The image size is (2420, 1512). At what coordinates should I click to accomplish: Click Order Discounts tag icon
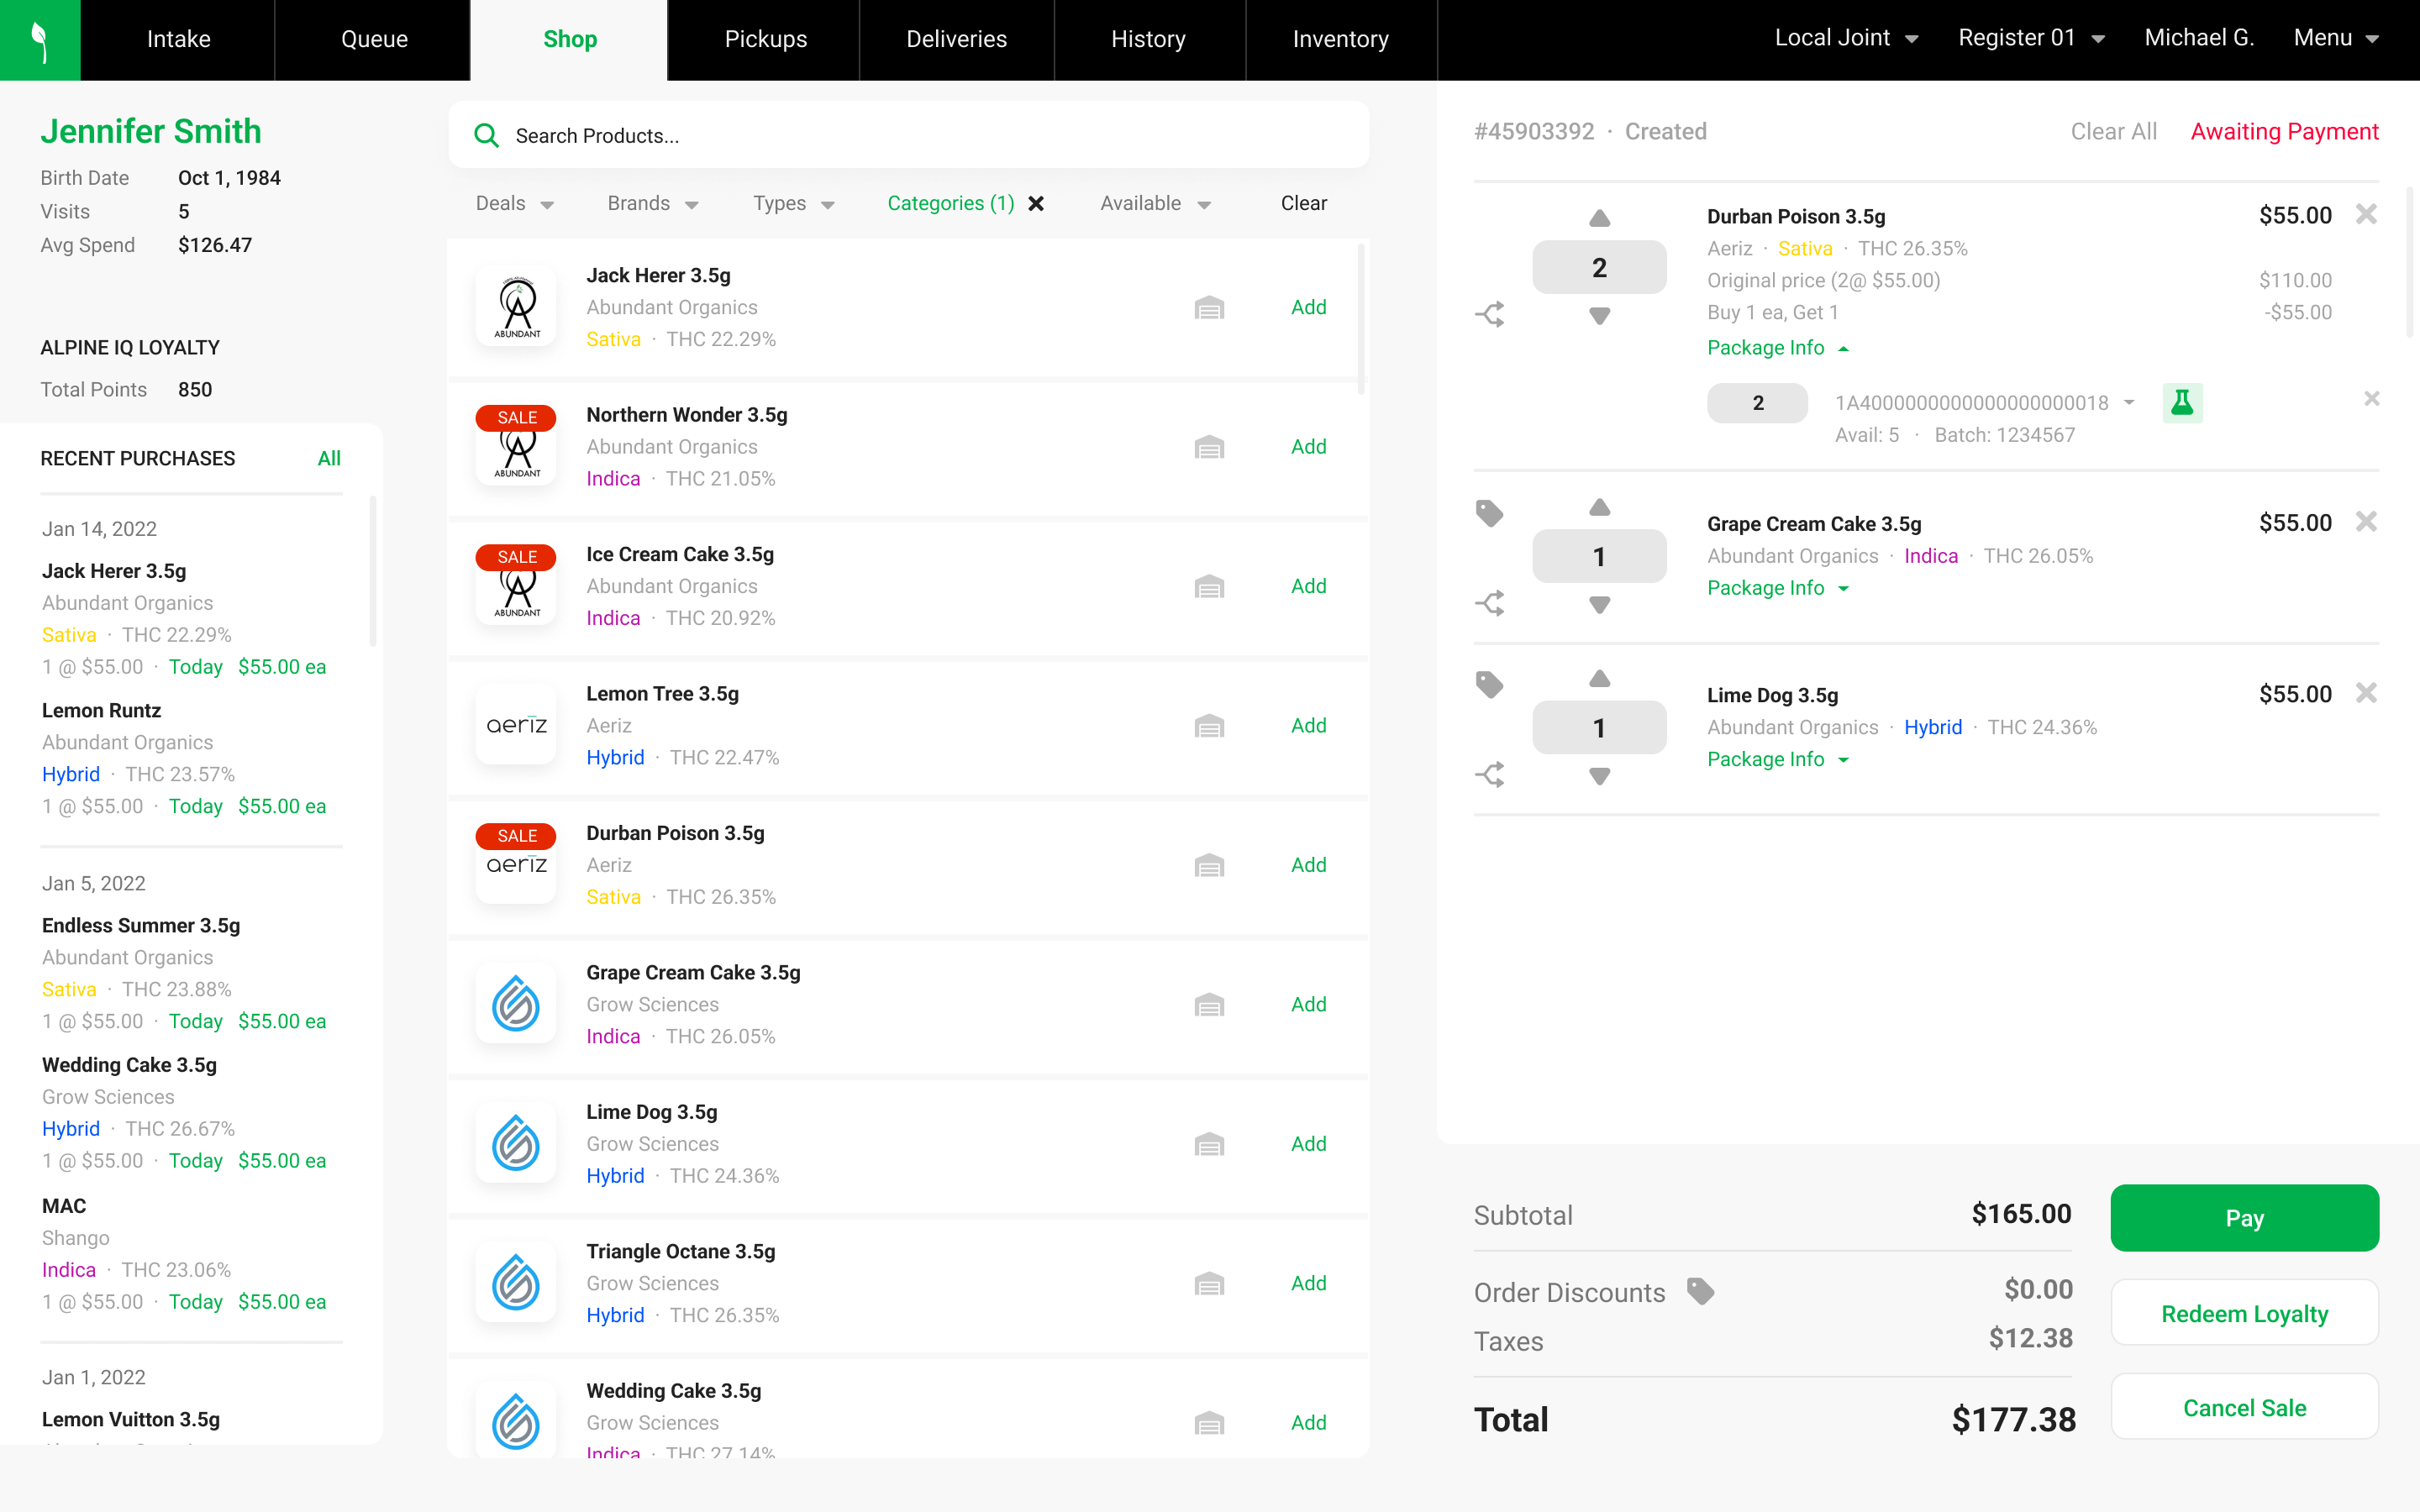tap(1700, 1291)
